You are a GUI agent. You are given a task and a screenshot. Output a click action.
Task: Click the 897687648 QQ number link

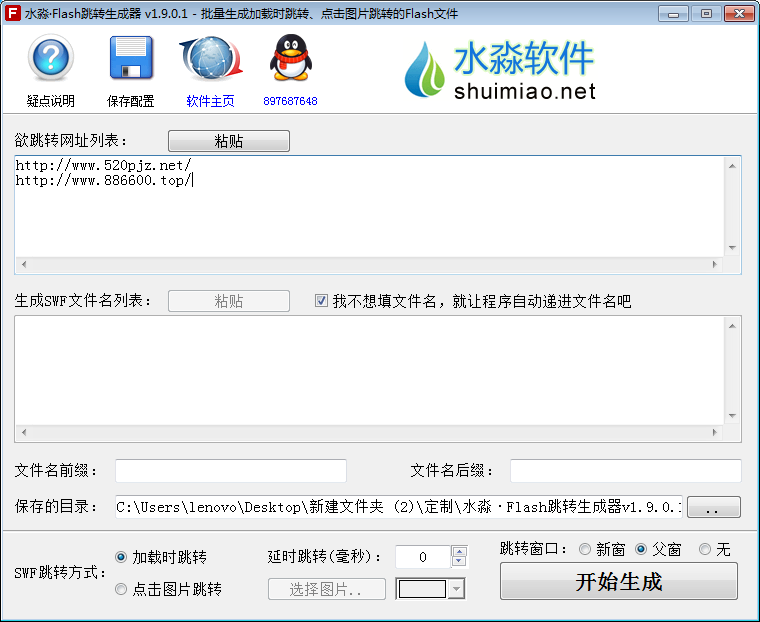click(290, 101)
